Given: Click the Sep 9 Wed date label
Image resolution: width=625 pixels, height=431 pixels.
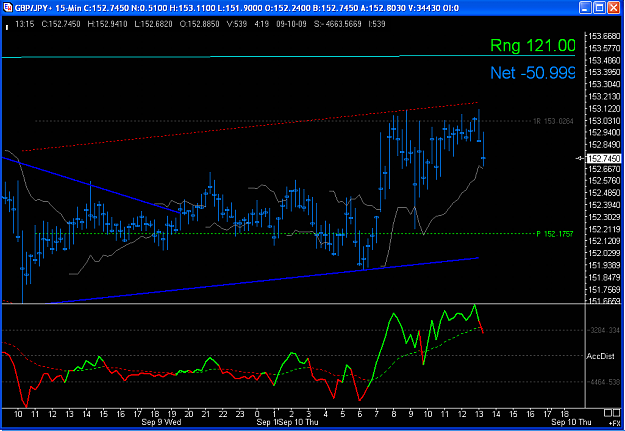Looking at the screenshot, I should 161,422.
